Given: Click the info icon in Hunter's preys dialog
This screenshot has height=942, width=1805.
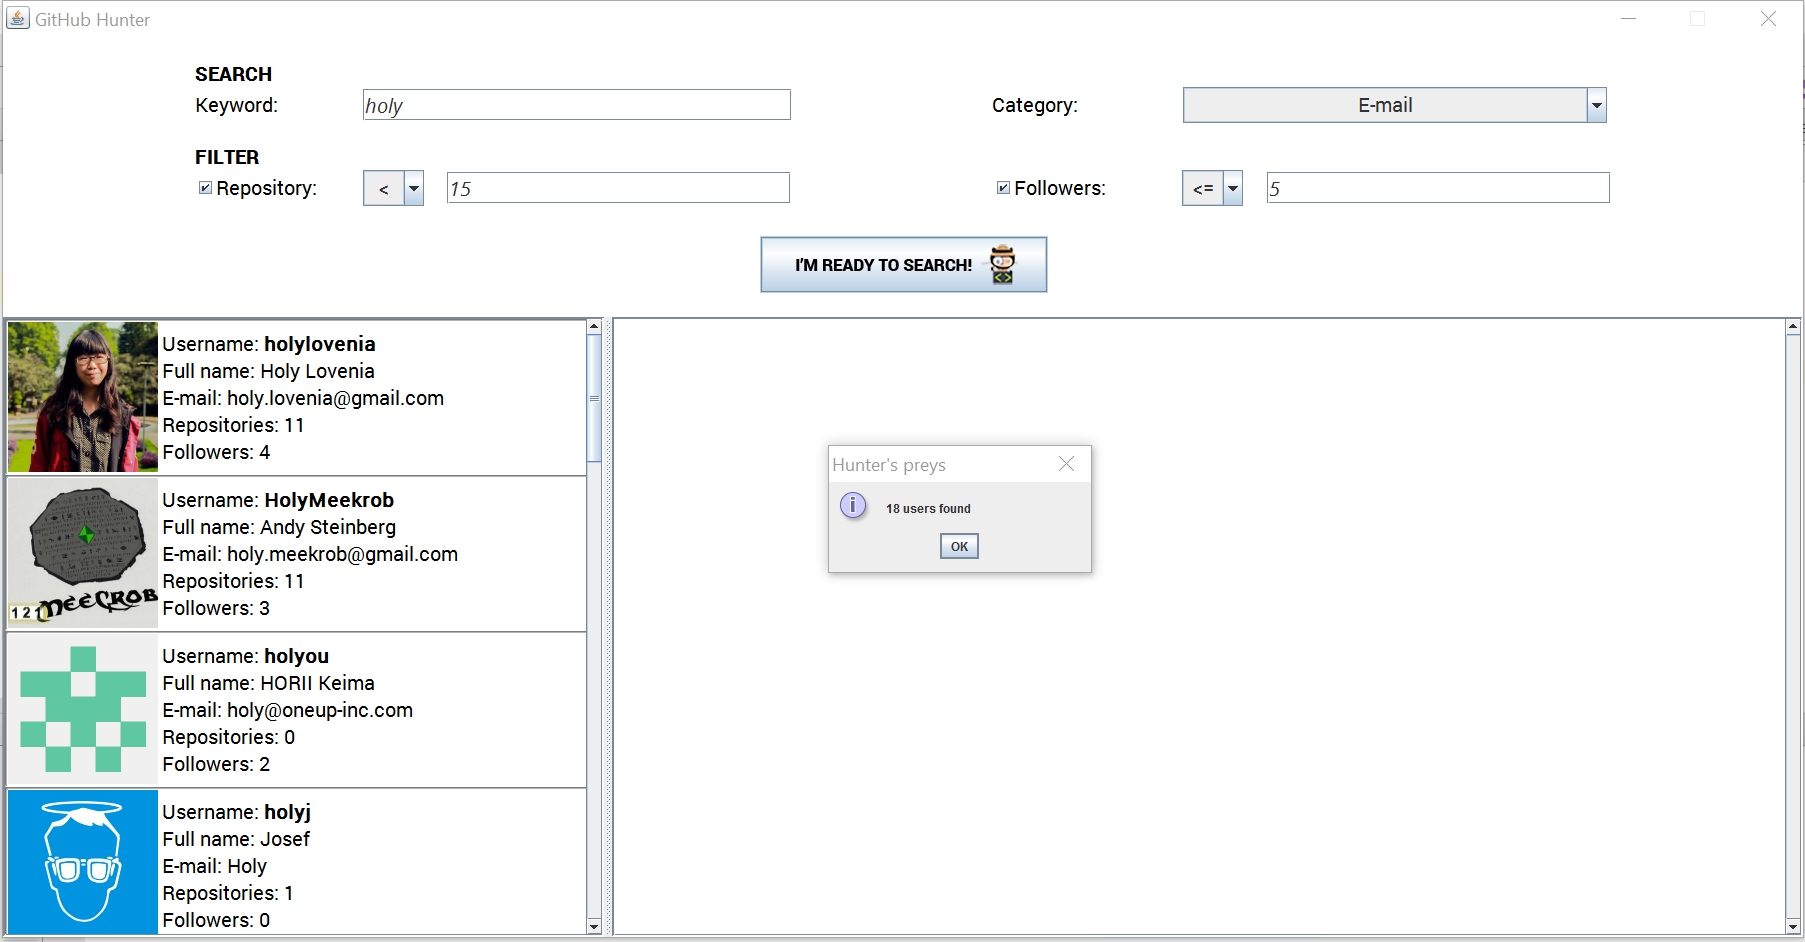Looking at the screenshot, I should click(852, 506).
